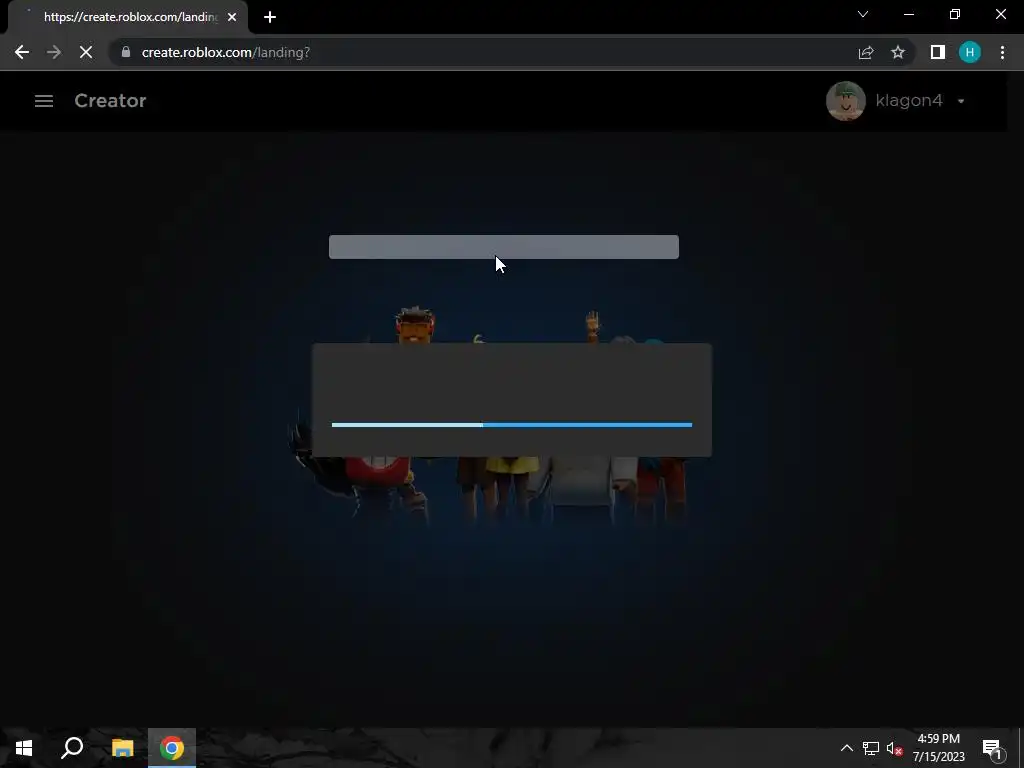Stop loading the page

(x=86, y=52)
